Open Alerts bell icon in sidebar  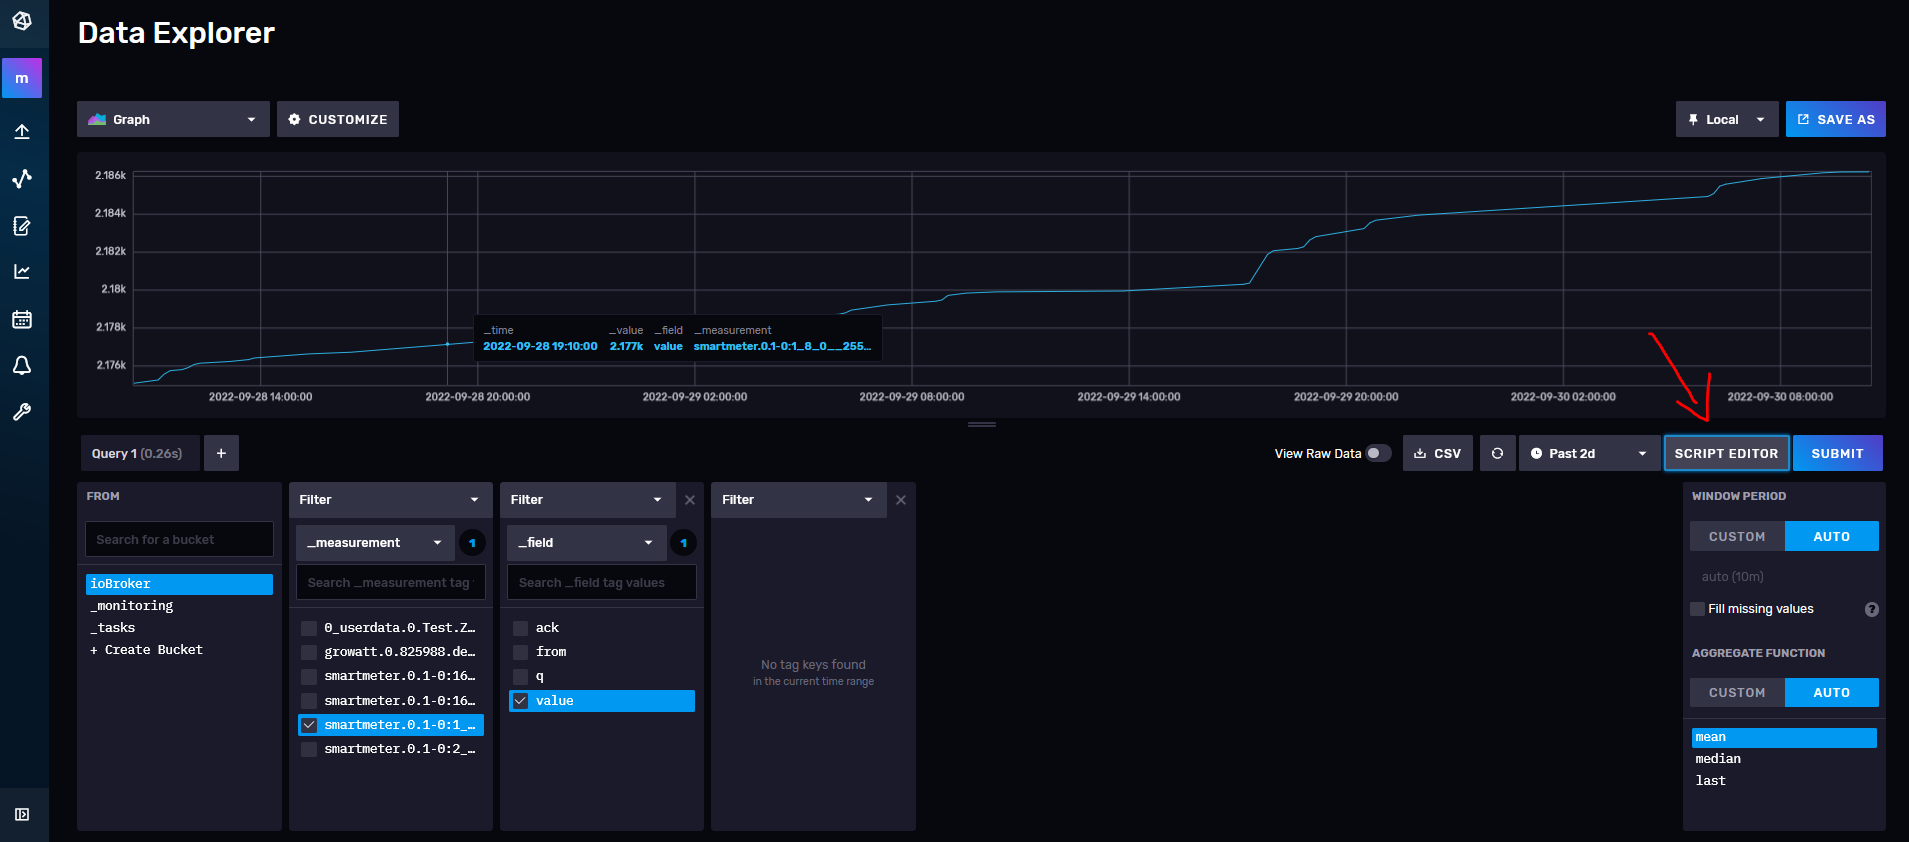tap(22, 366)
